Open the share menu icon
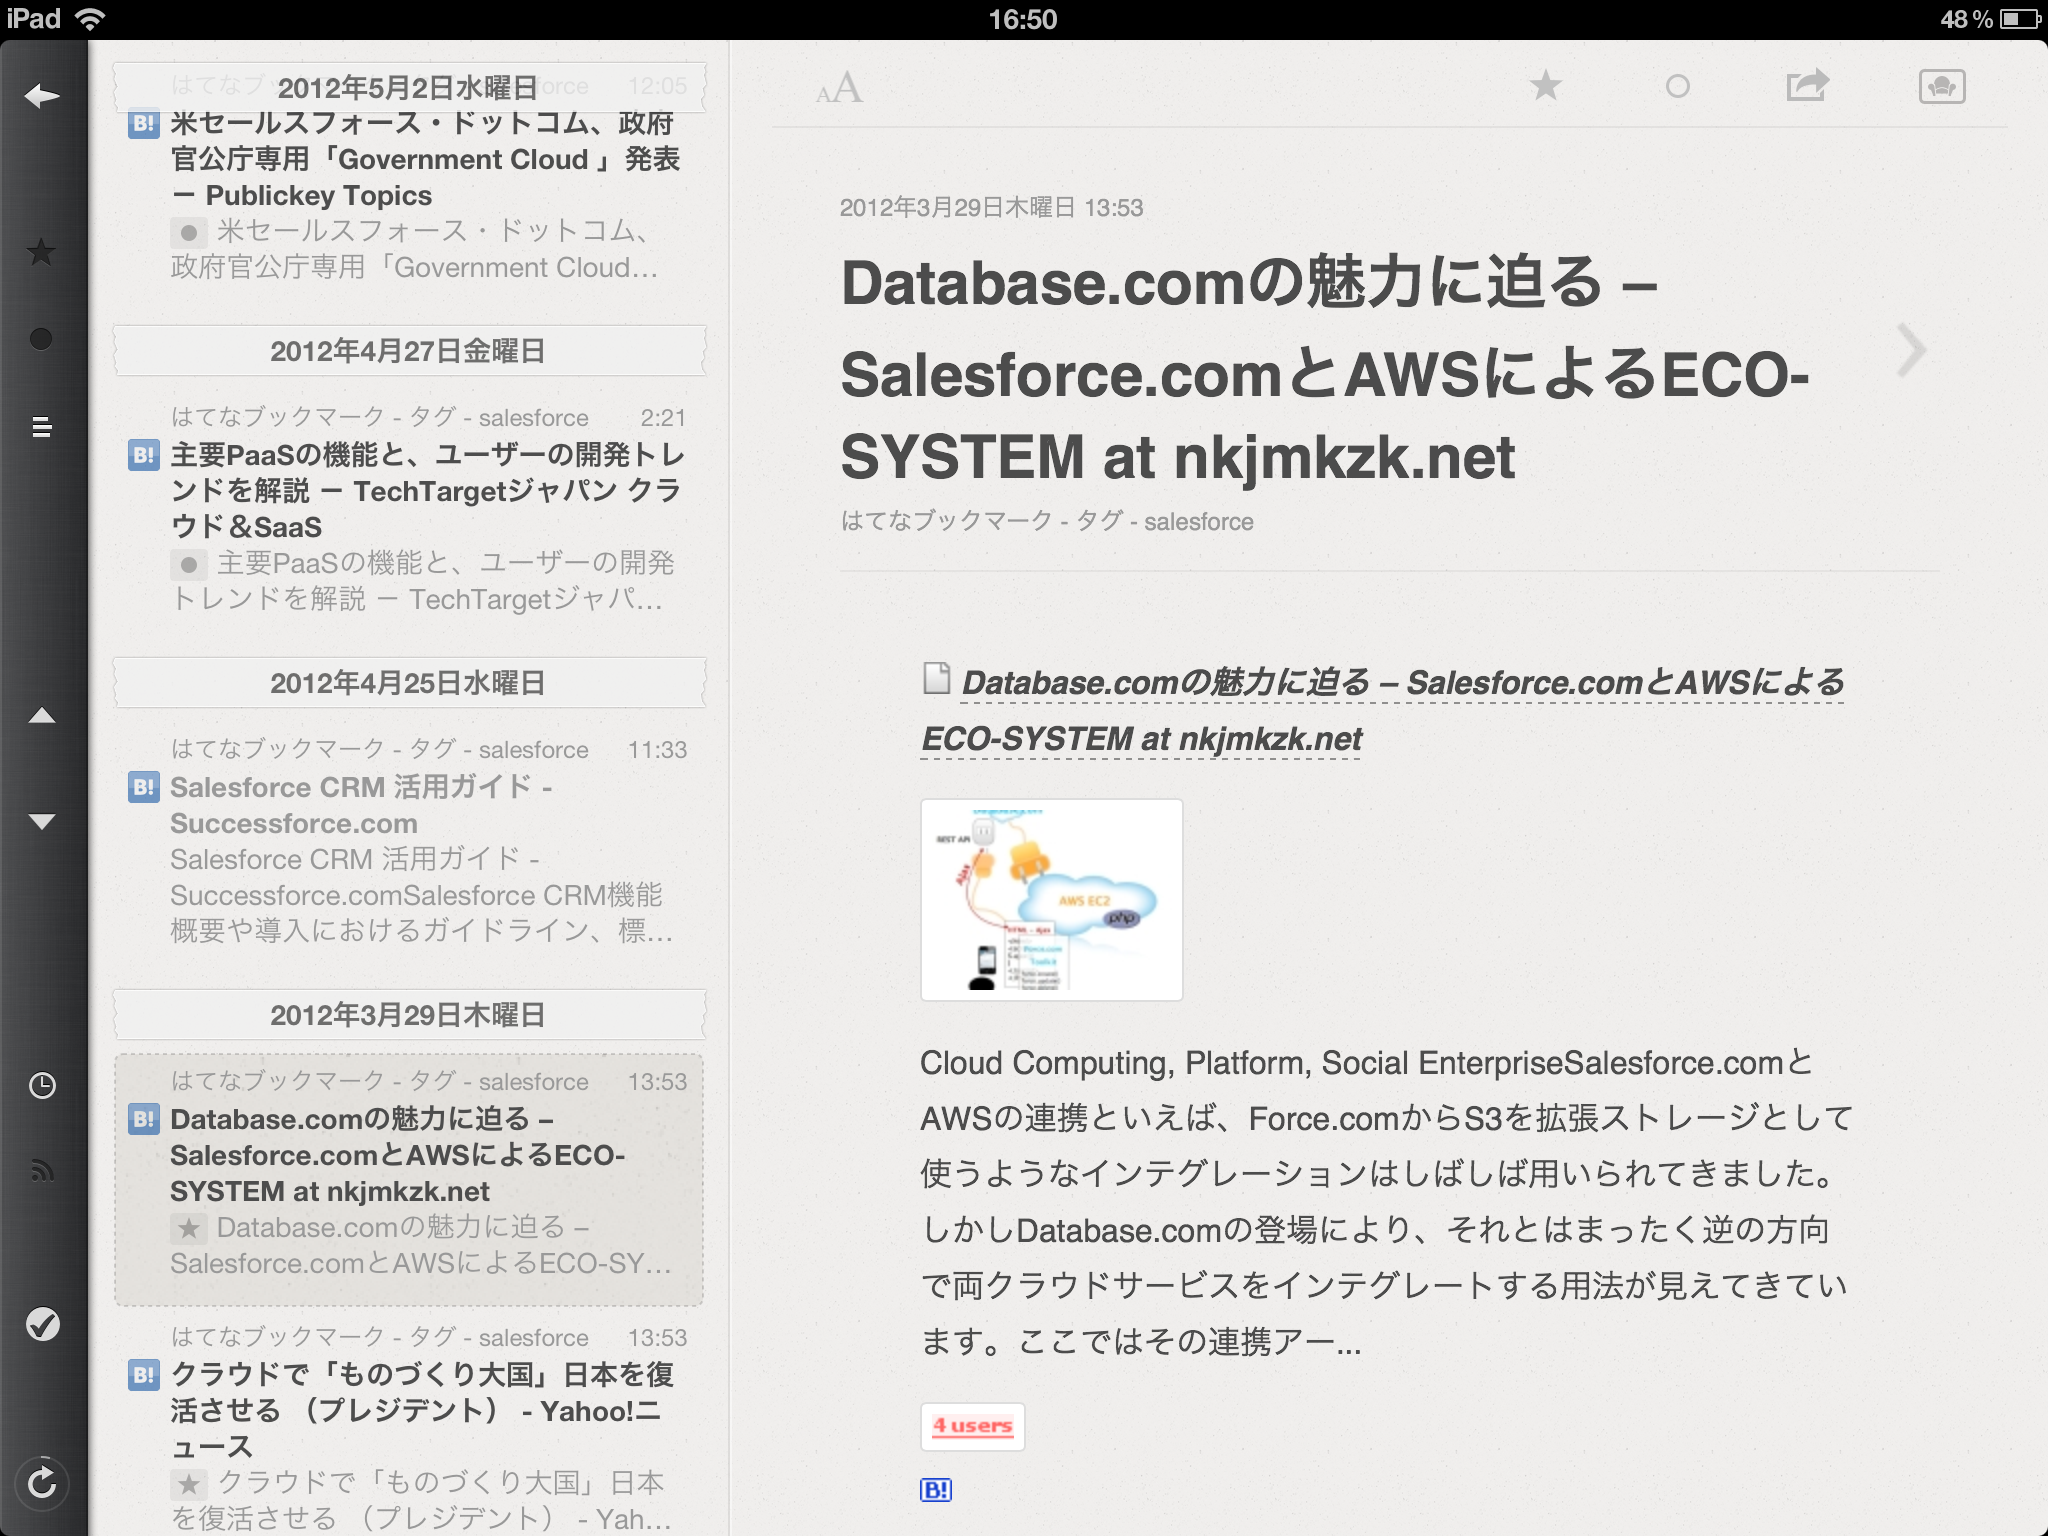Viewport: 2048px width, 1536px height. coord(1807,86)
